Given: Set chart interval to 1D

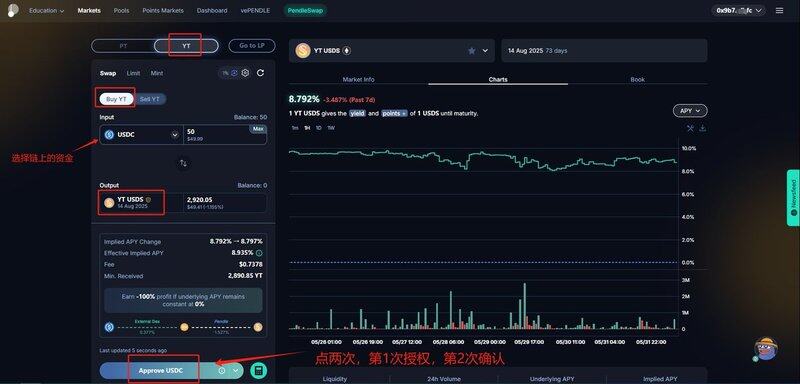Looking at the screenshot, I should (319, 128).
